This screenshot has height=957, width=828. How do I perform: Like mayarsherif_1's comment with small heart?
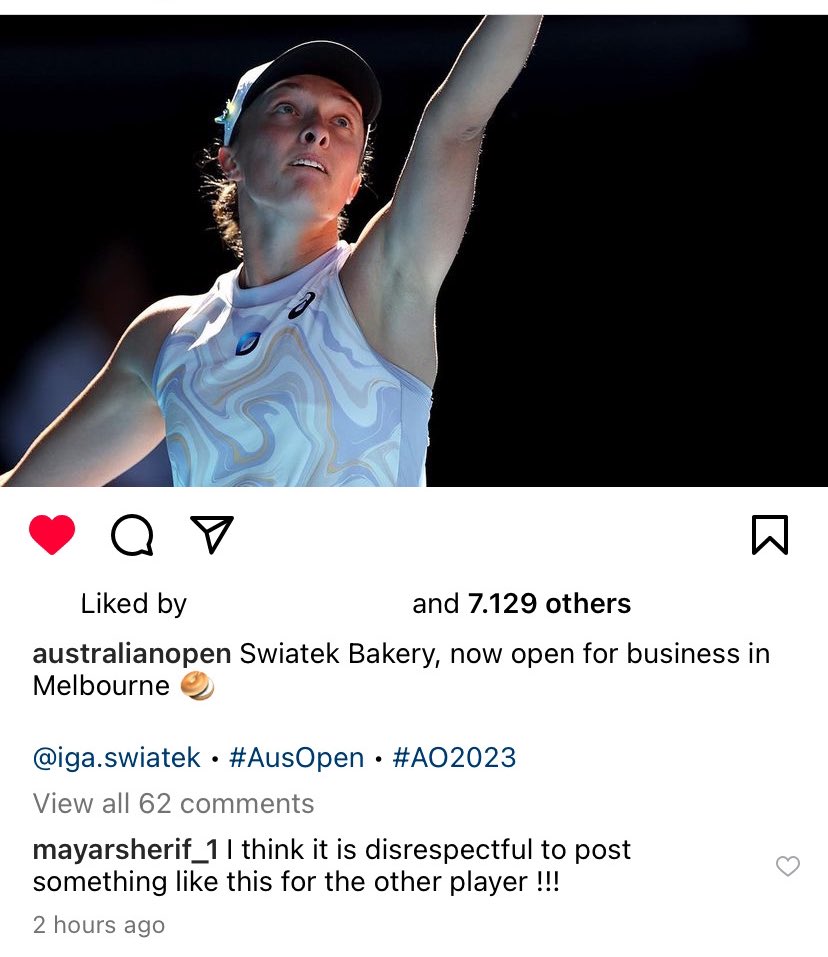point(788,866)
